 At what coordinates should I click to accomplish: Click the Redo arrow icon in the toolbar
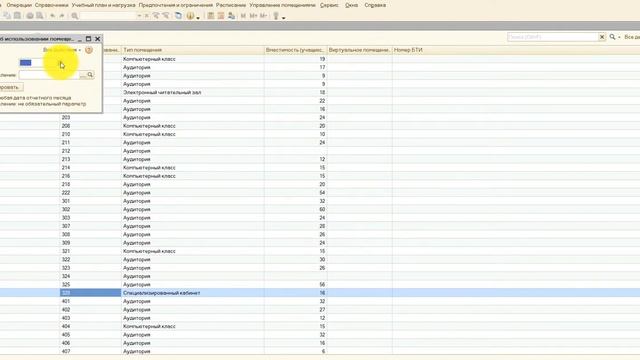pos(62,16)
